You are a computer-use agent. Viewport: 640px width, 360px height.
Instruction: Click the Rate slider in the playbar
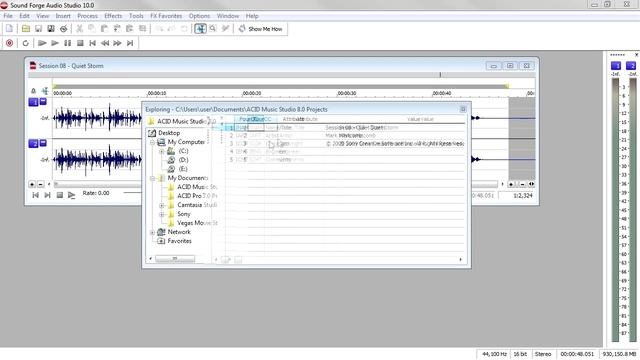click(x=132, y=193)
